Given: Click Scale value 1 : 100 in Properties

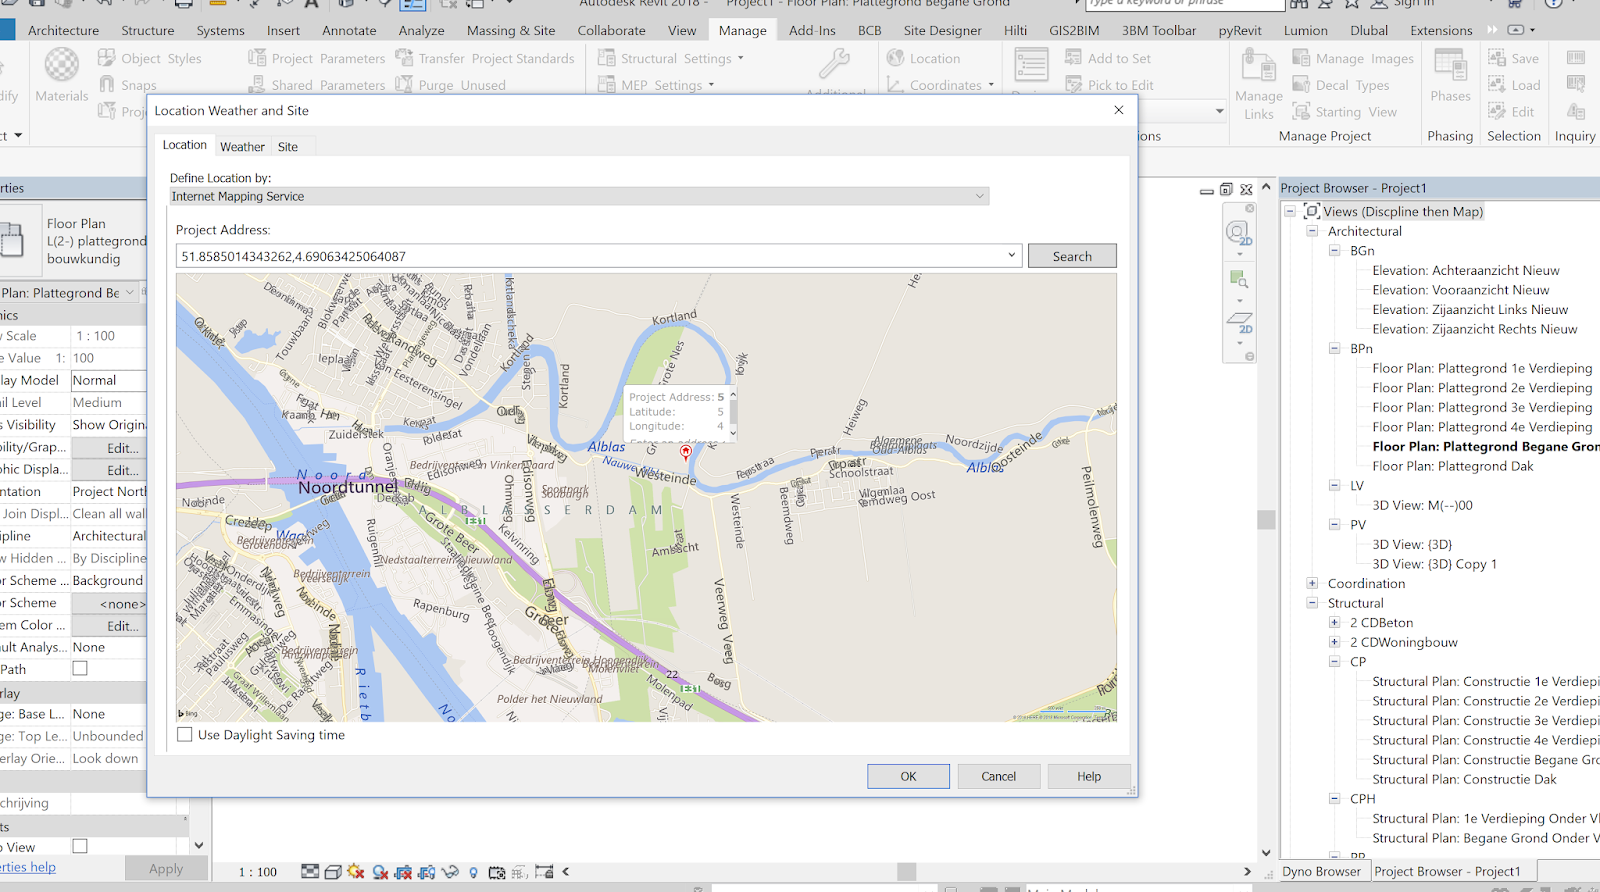Looking at the screenshot, I should [108, 336].
